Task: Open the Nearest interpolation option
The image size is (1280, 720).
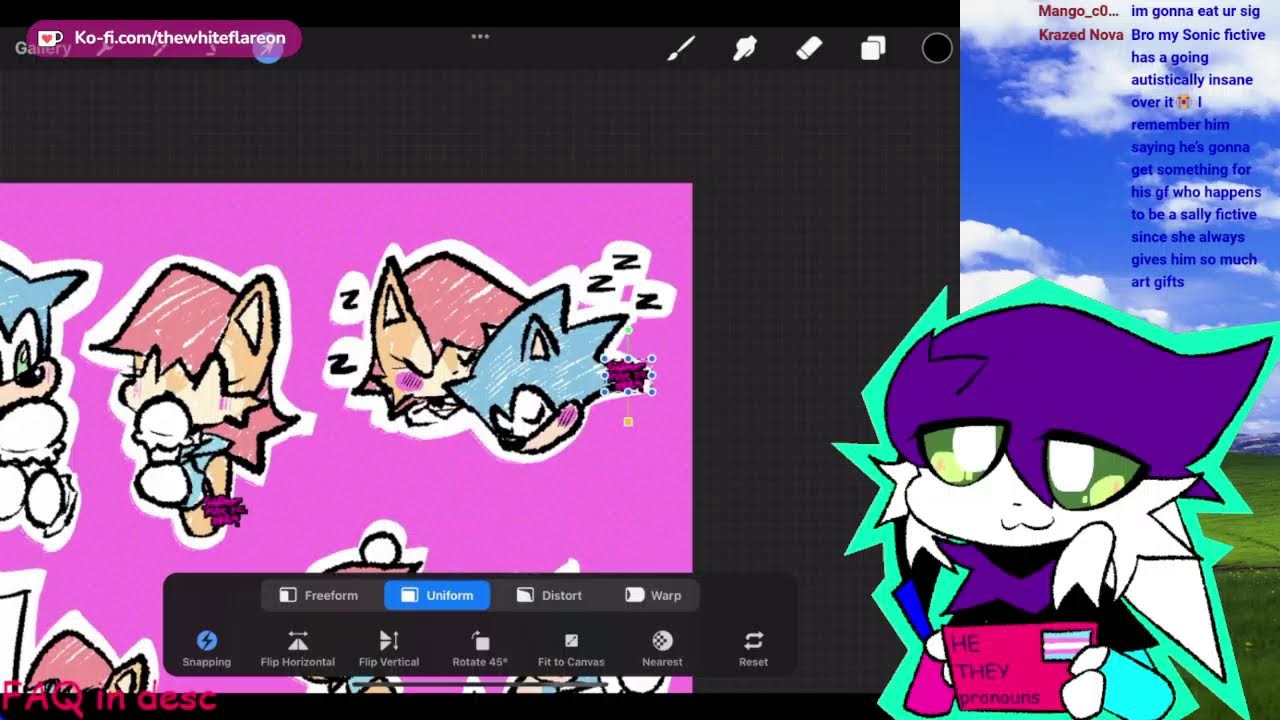Action: click(x=662, y=648)
